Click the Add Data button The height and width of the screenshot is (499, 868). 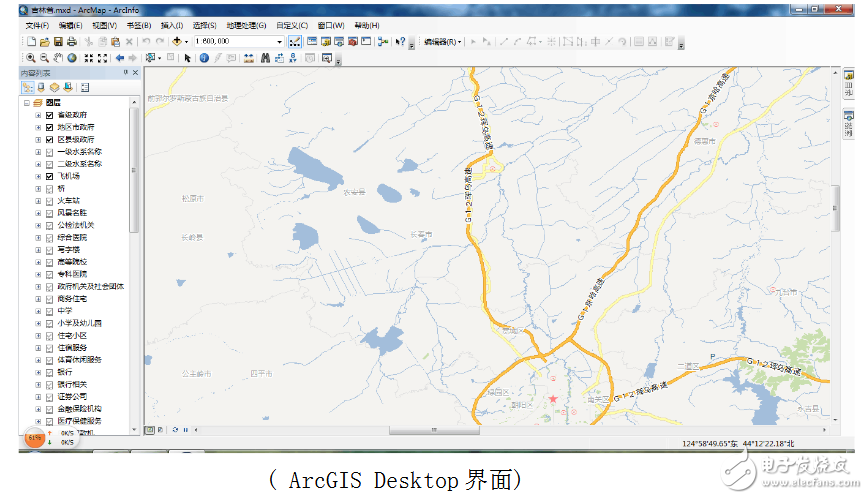coord(177,42)
